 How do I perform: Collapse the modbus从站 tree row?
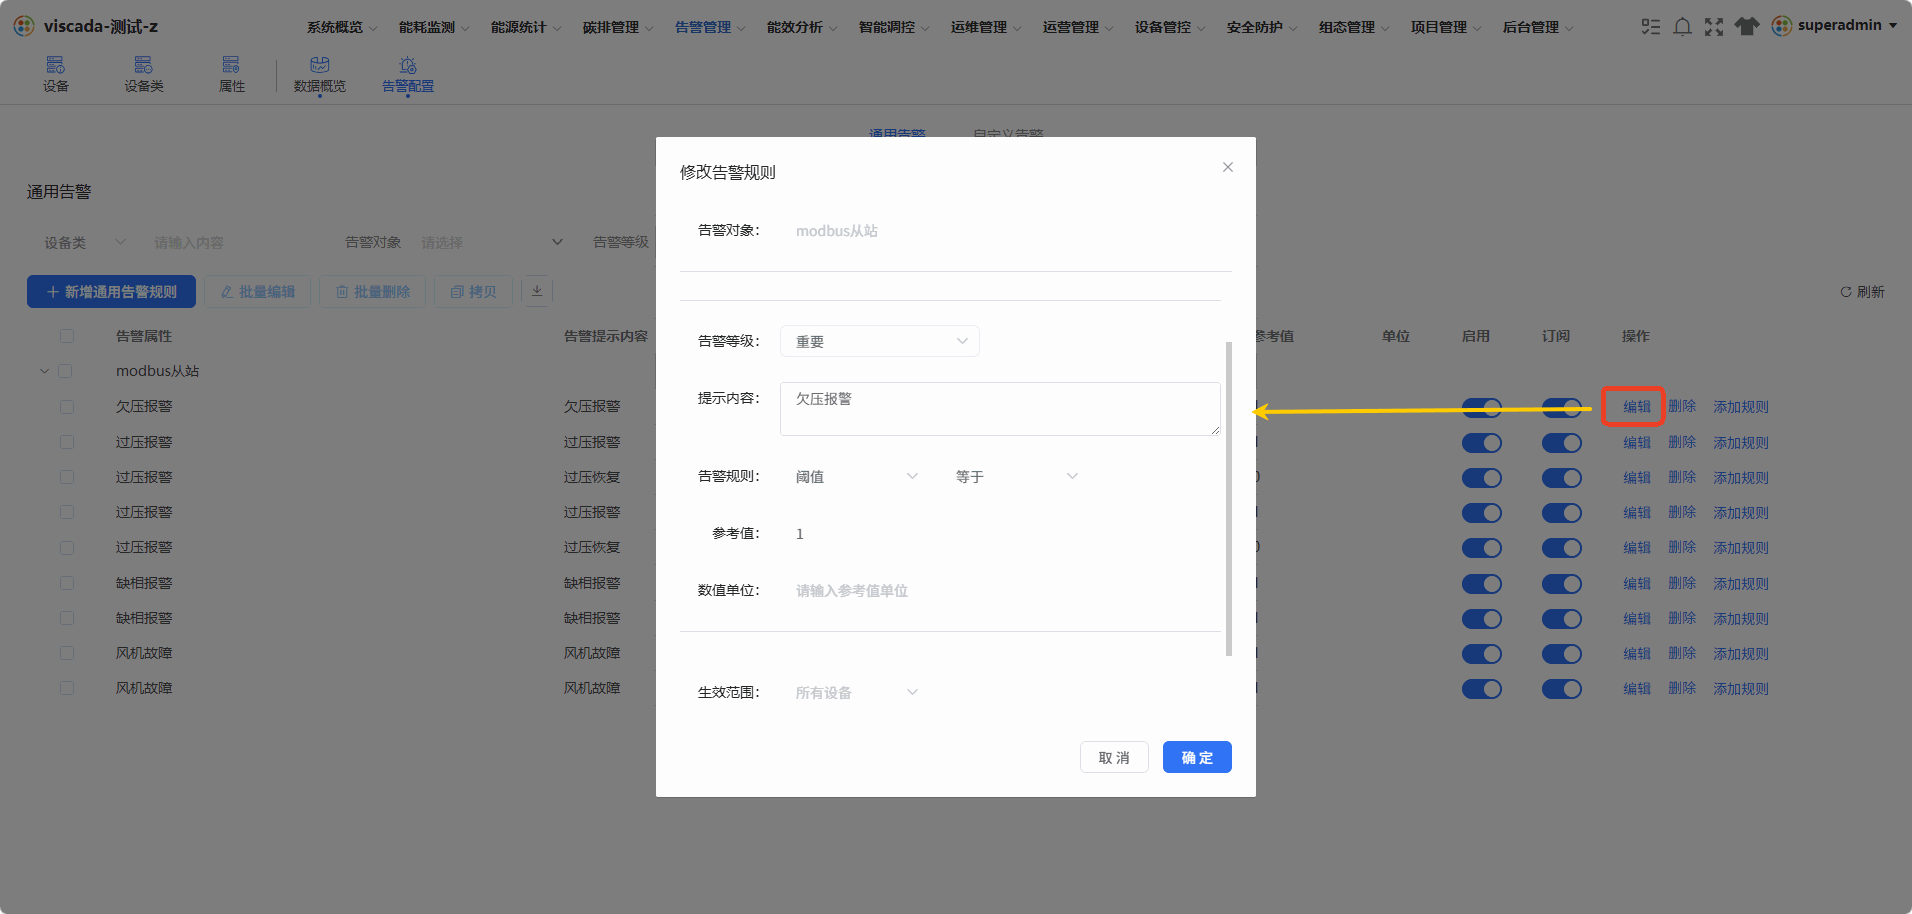tap(44, 371)
